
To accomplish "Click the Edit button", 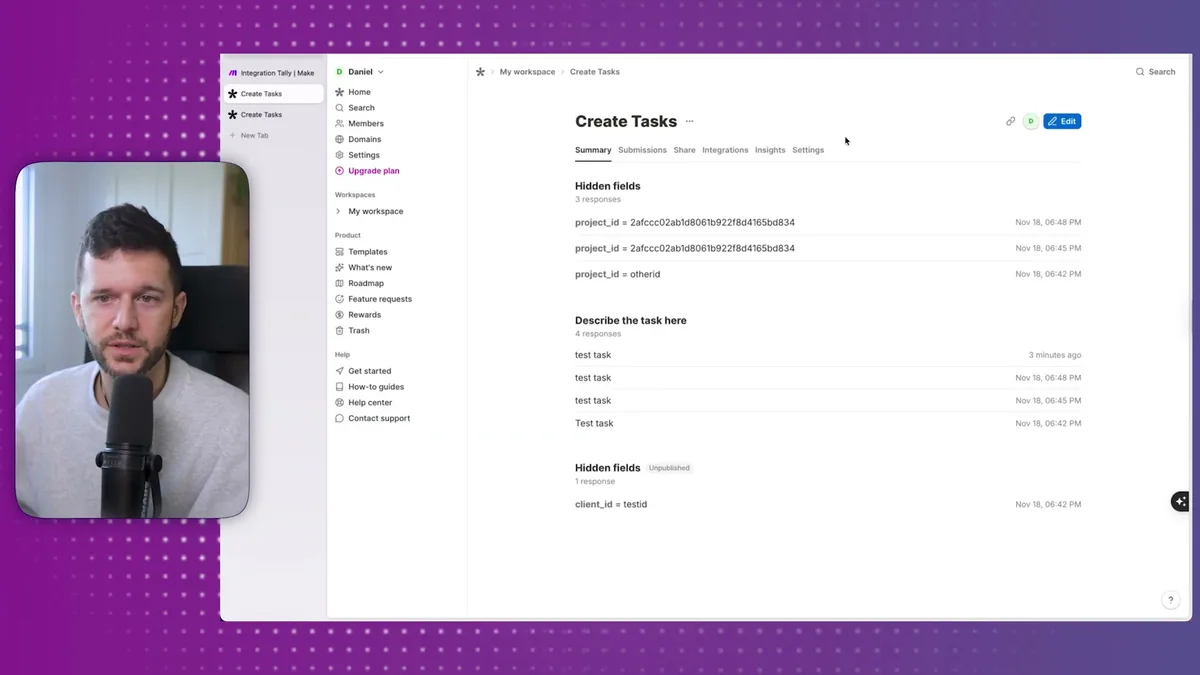I will click(1062, 120).
